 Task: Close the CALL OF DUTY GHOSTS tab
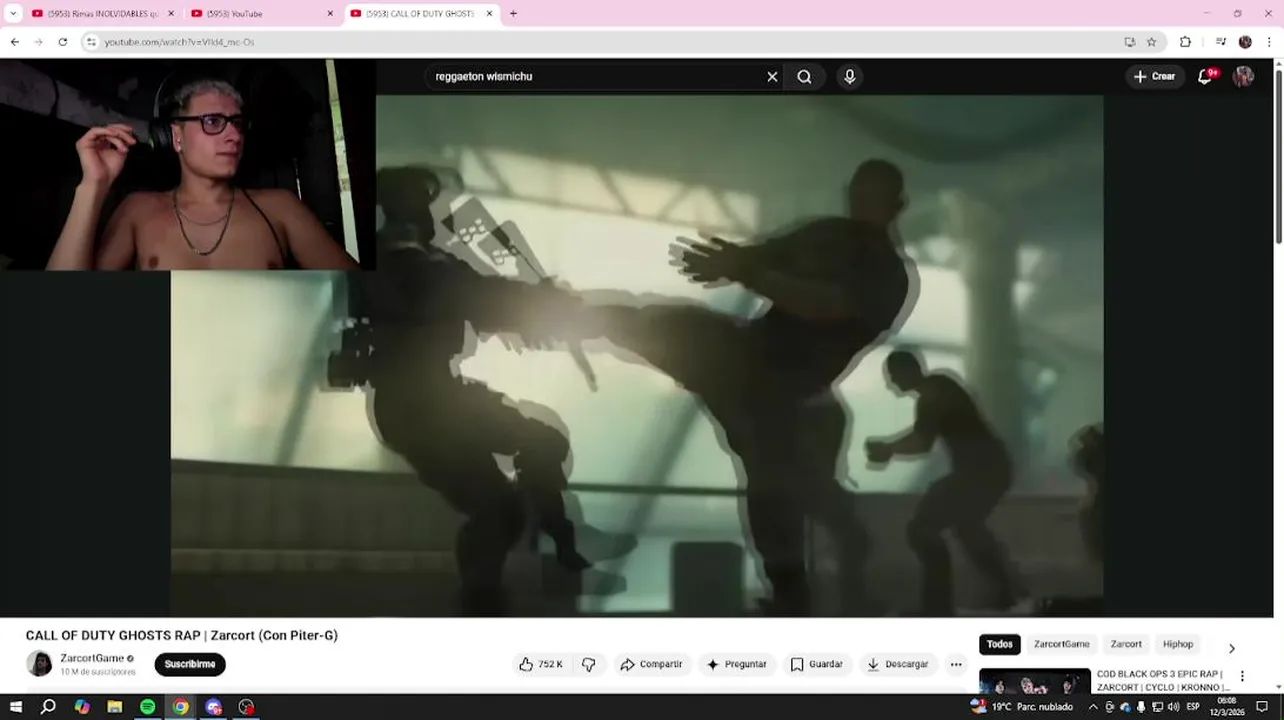click(x=489, y=14)
